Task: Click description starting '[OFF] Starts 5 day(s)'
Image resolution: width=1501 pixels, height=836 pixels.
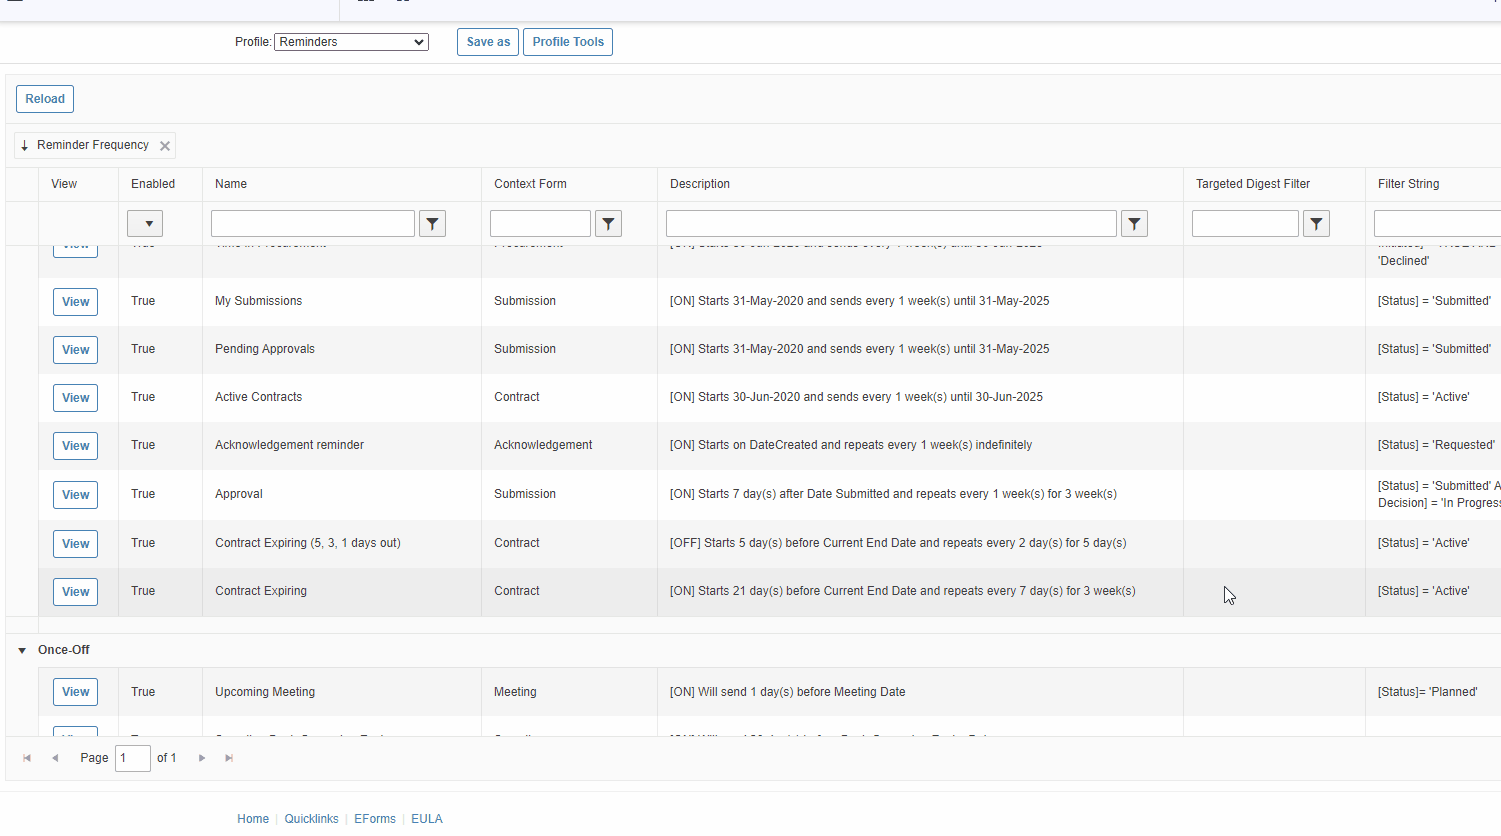Action: tap(898, 543)
